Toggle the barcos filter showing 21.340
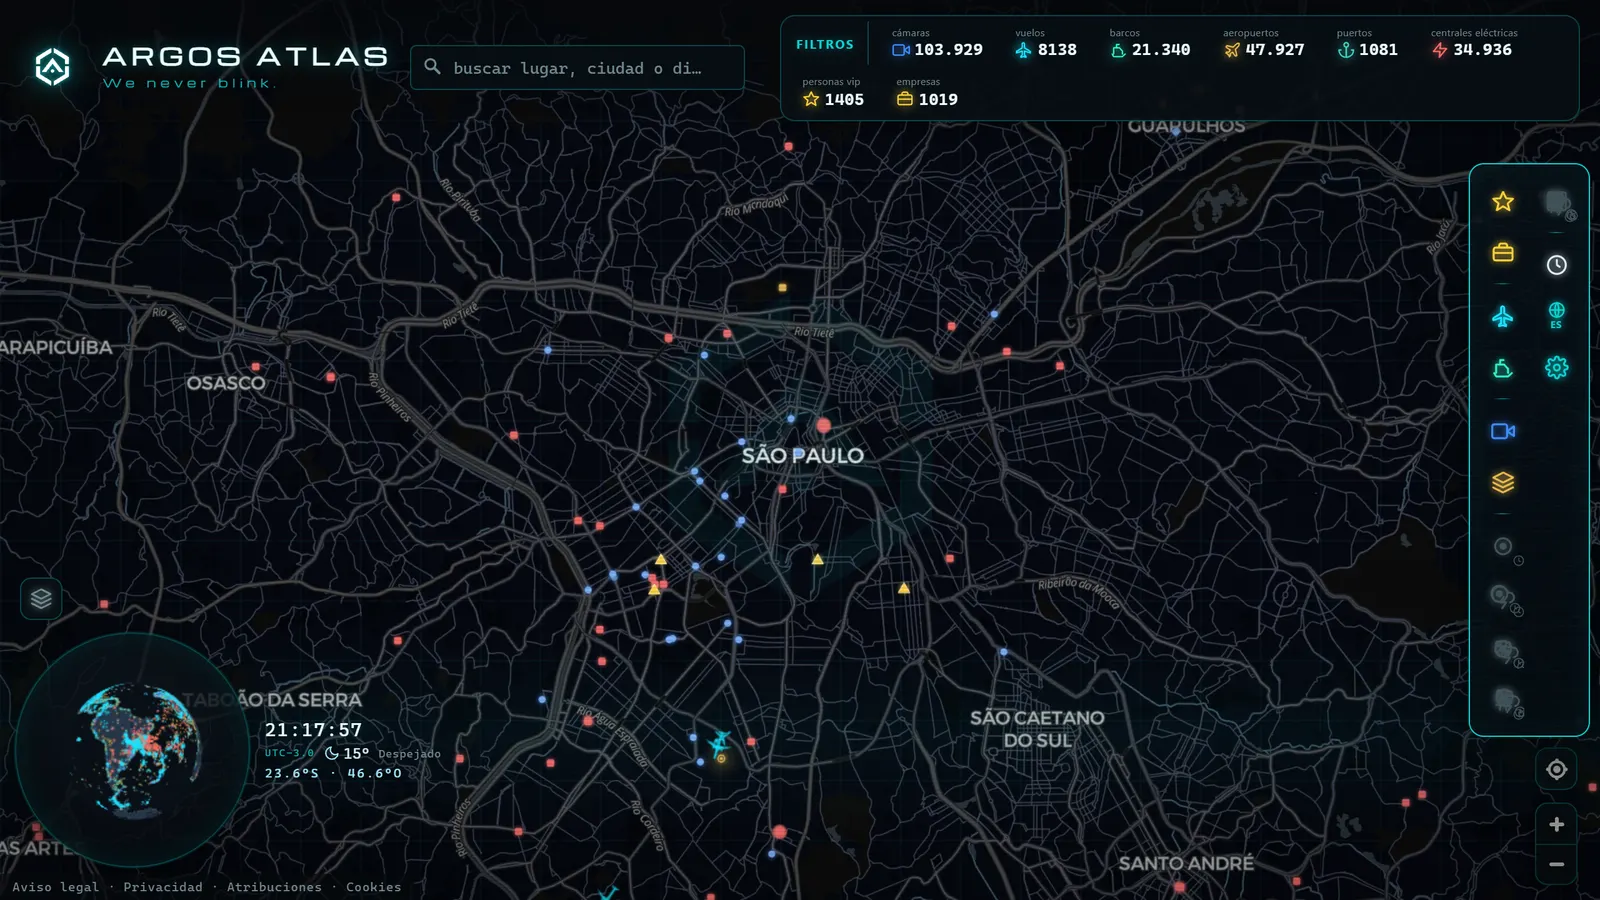This screenshot has height=900, width=1600. click(x=1150, y=43)
